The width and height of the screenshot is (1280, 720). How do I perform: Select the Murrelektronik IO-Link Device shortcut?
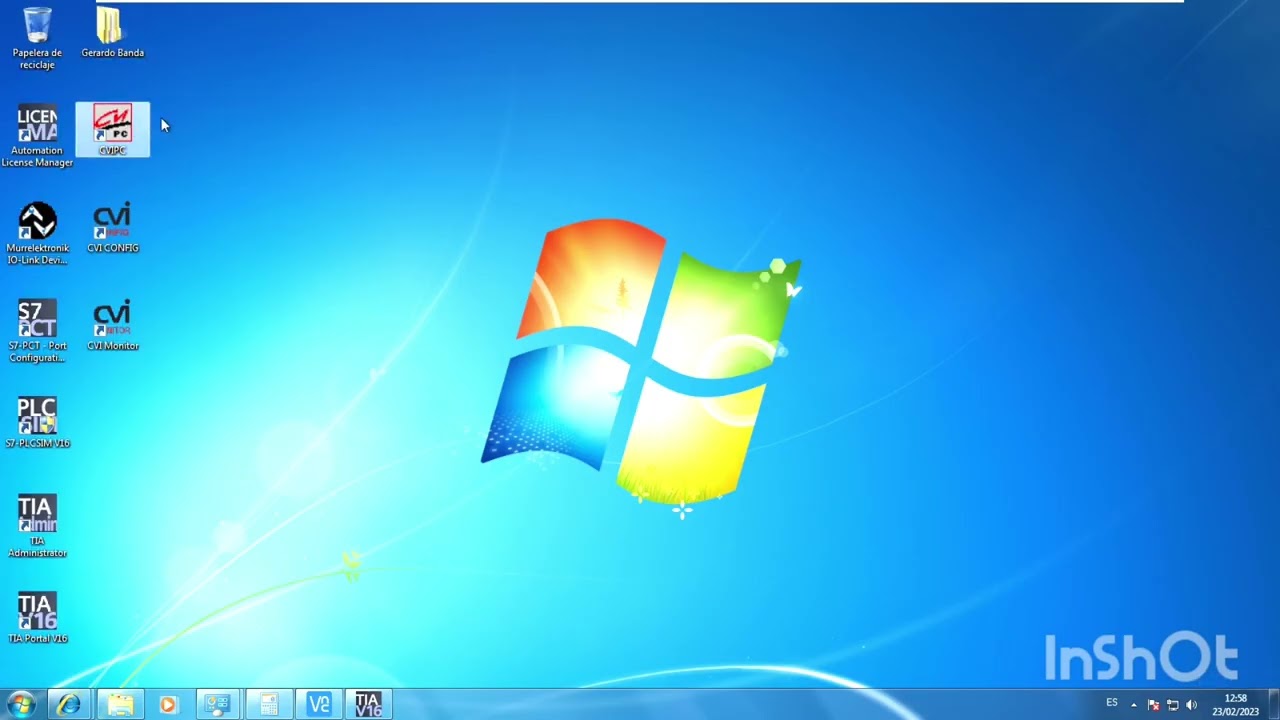pyautogui.click(x=37, y=234)
